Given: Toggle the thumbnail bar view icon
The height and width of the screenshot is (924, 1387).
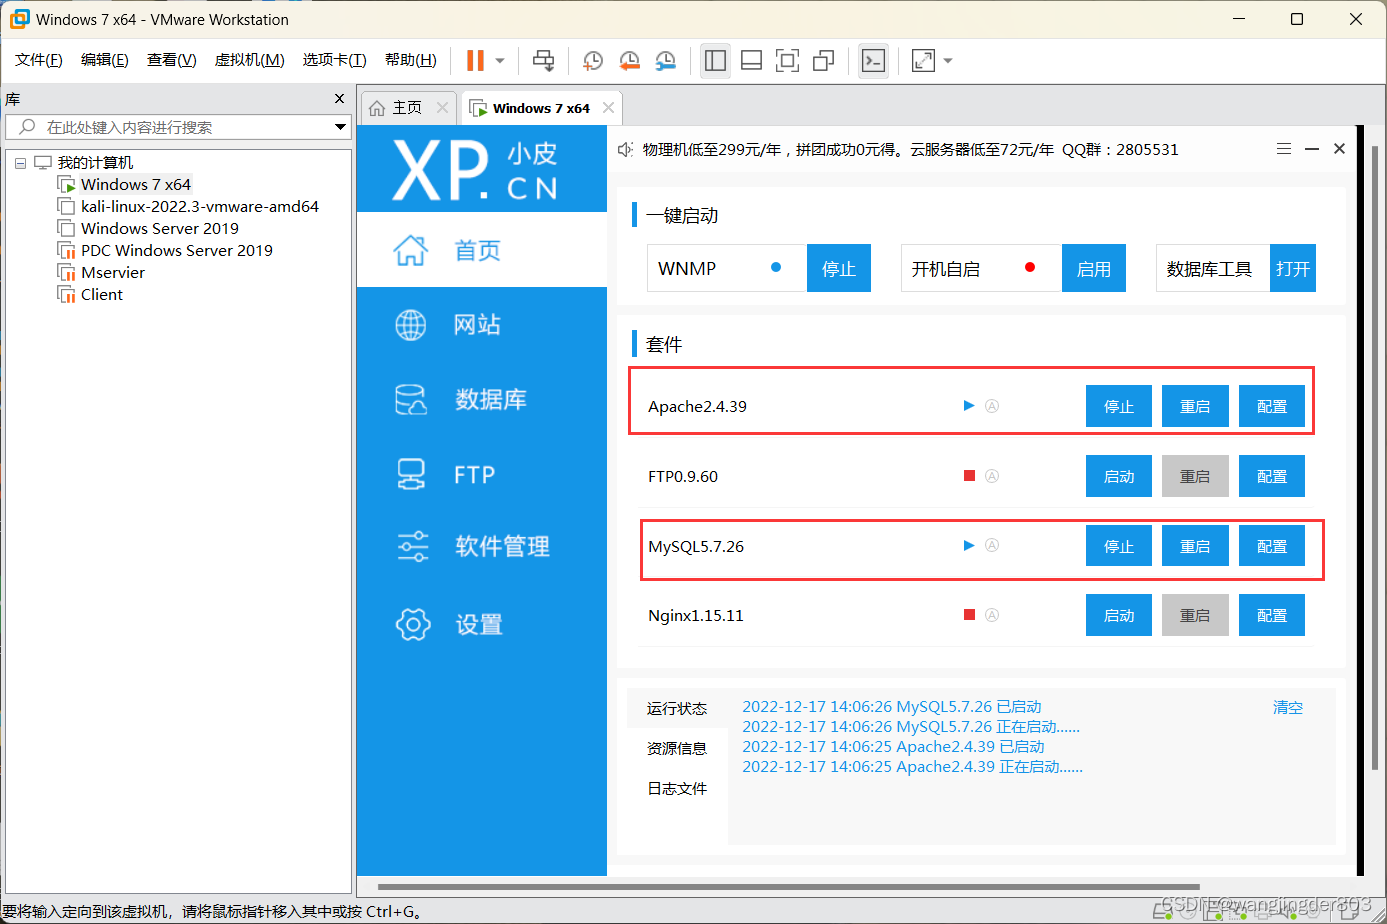Looking at the screenshot, I should pos(751,61).
